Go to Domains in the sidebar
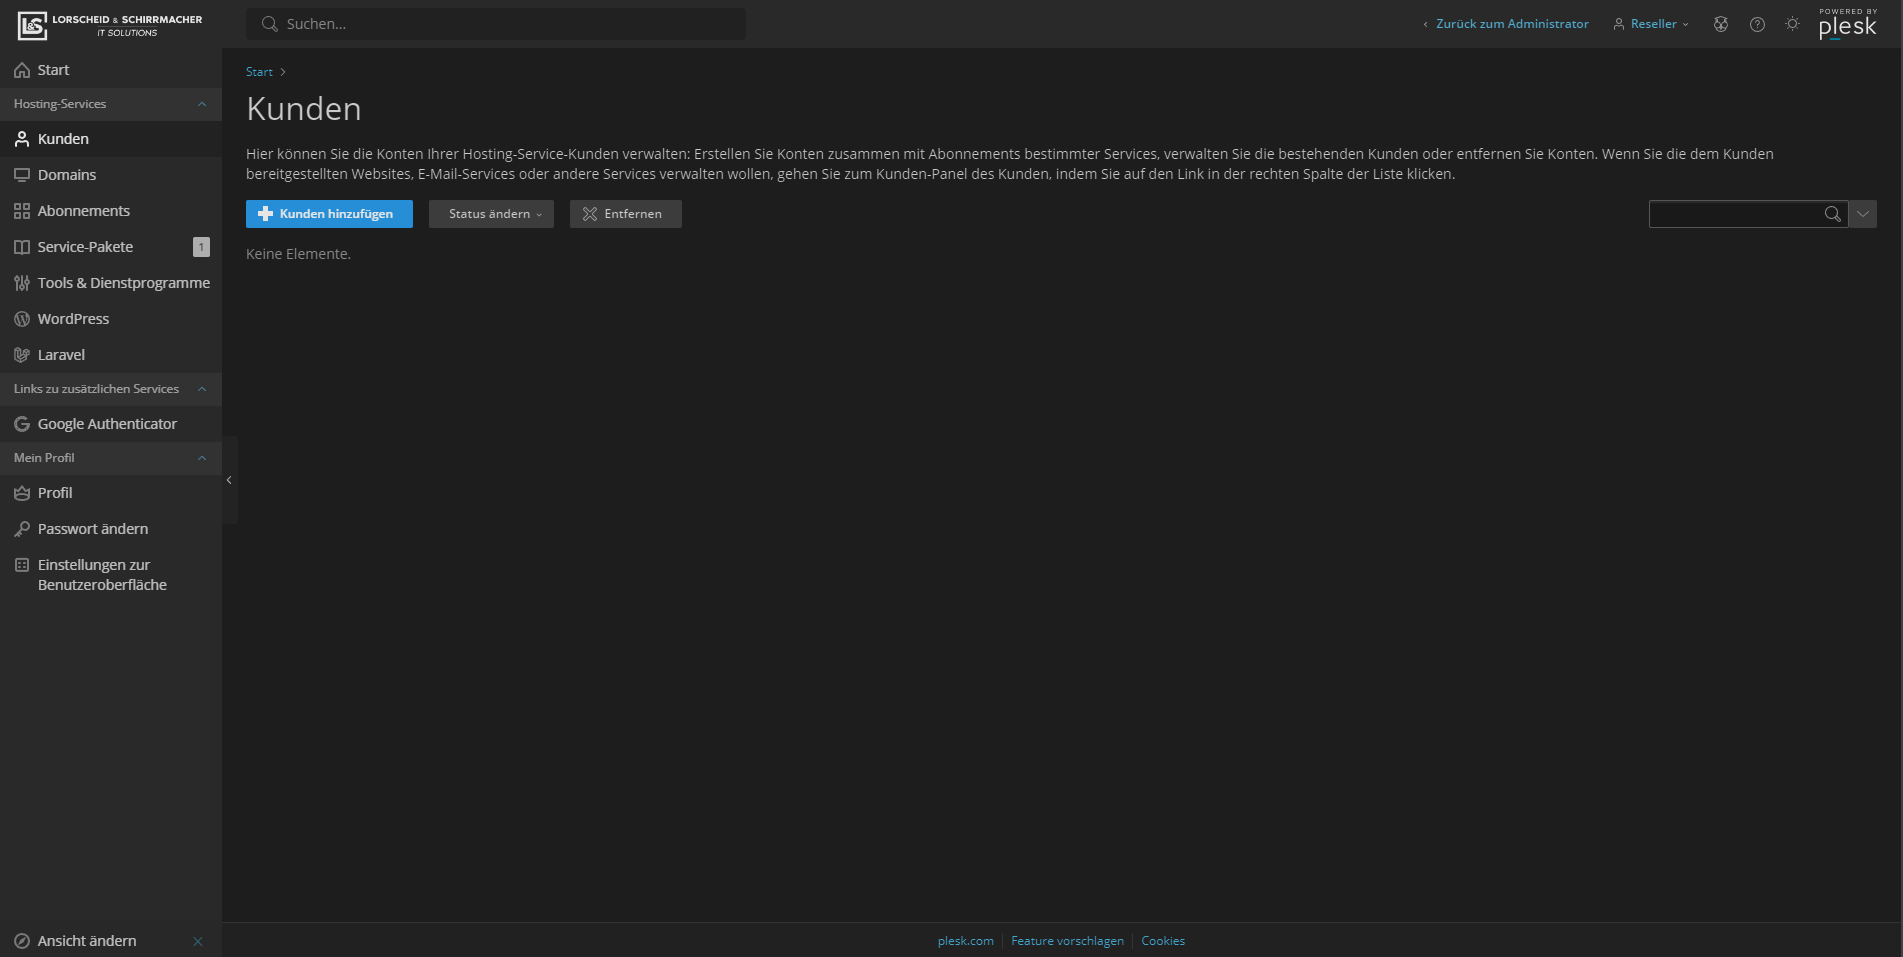 [x=67, y=175]
